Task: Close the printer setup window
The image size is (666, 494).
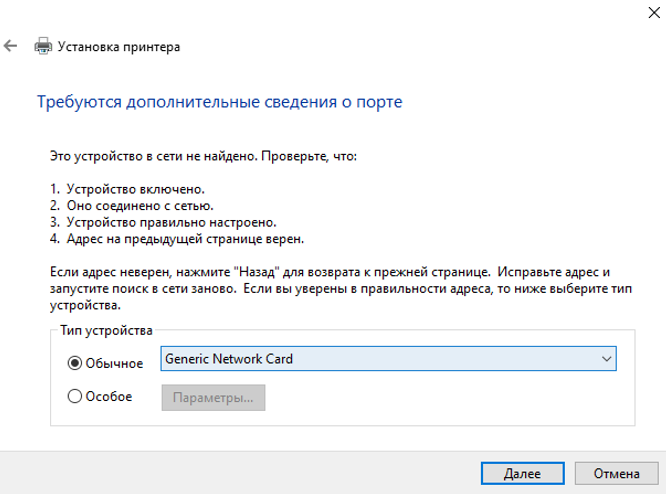Action: pos(642,12)
